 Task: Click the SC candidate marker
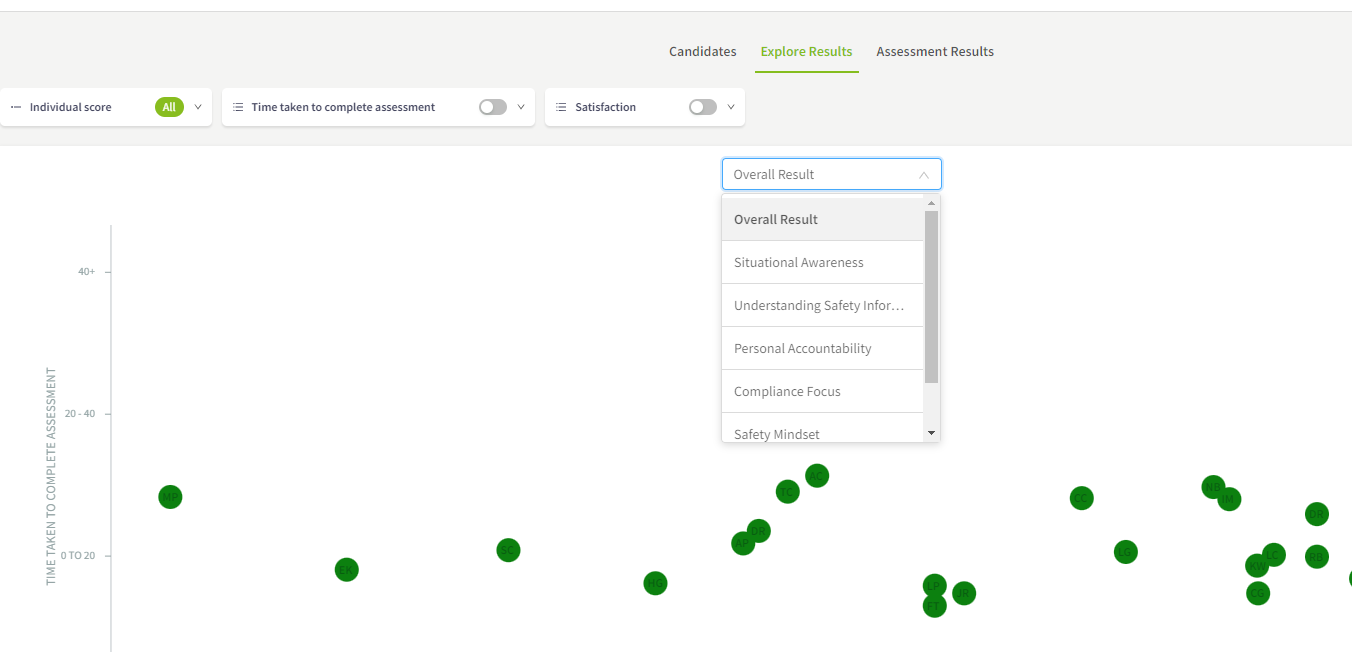coord(508,550)
